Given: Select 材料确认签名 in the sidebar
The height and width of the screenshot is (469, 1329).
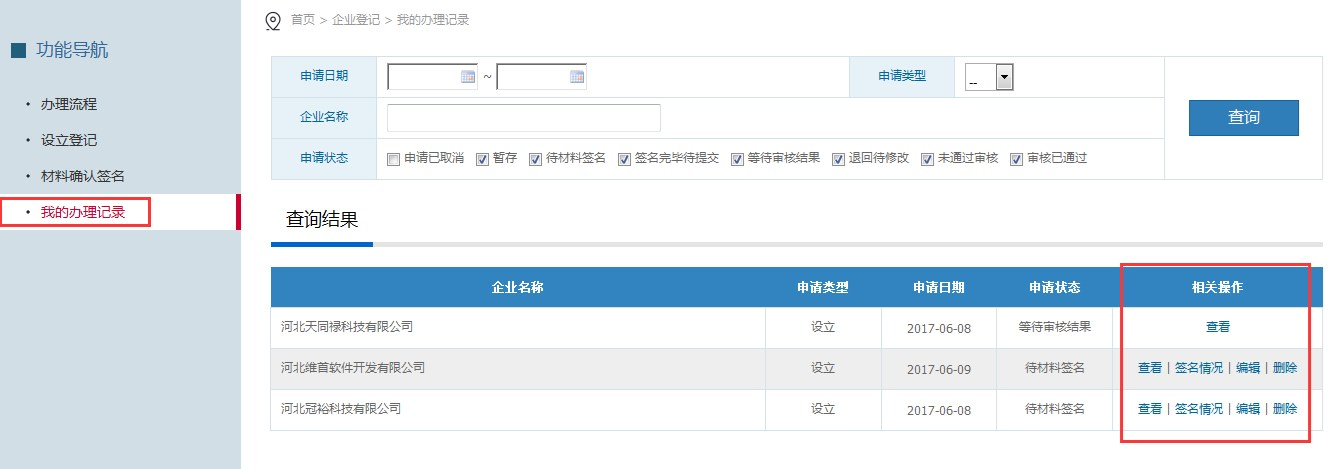Looking at the screenshot, I should coord(82,176).
